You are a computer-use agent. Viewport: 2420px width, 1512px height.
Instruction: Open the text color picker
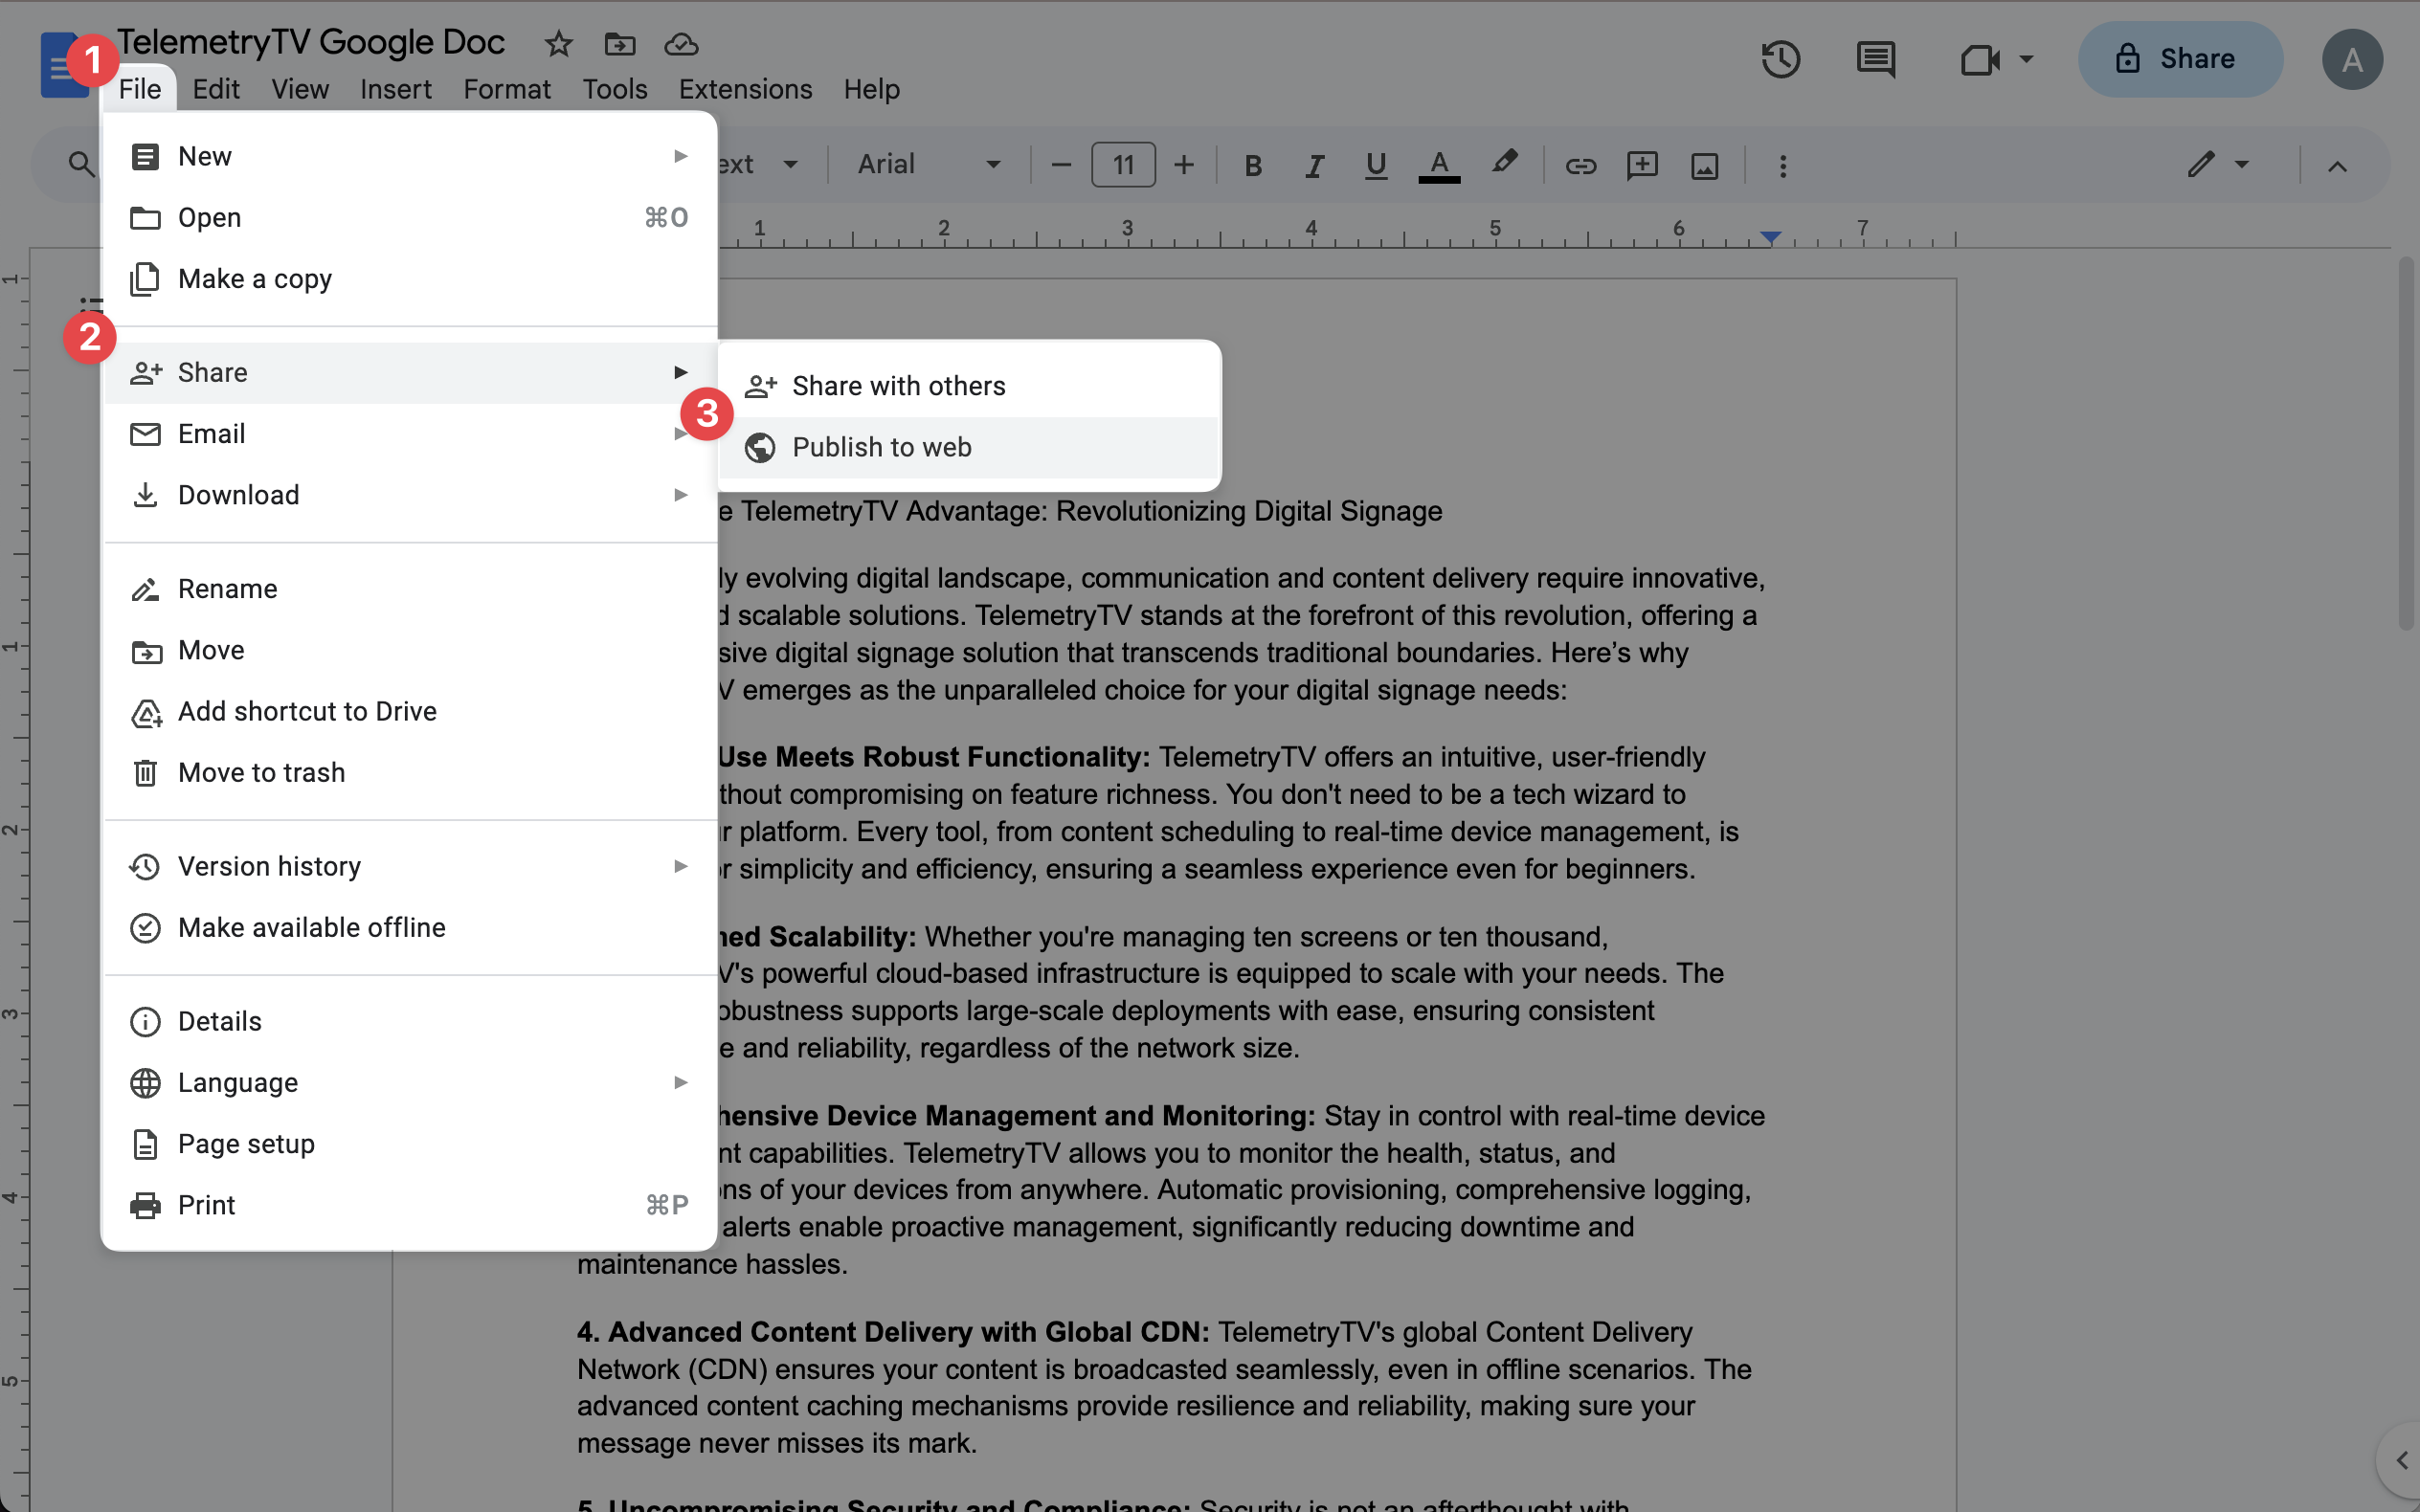click(x=1439, y=165)
